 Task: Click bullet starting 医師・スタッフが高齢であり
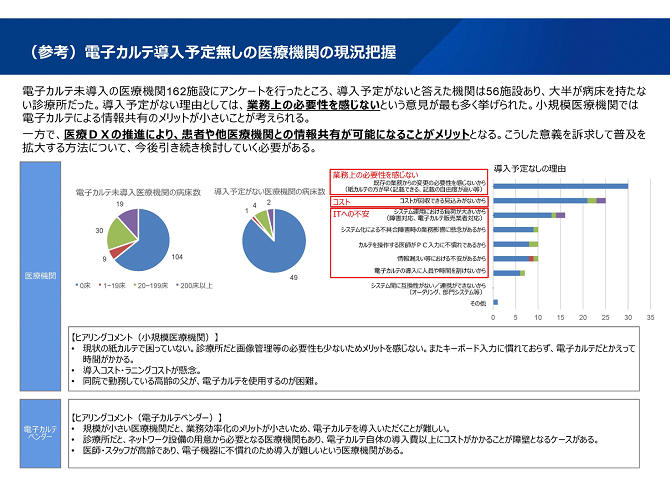(x=244, y=450)
